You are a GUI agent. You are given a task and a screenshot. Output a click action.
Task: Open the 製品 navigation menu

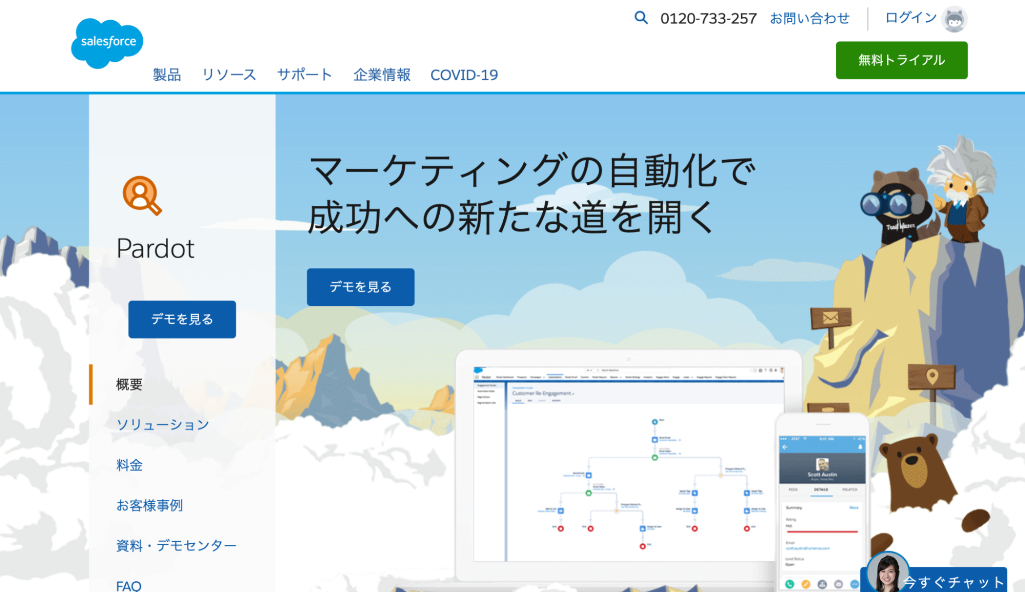click(x=167, y=75)
